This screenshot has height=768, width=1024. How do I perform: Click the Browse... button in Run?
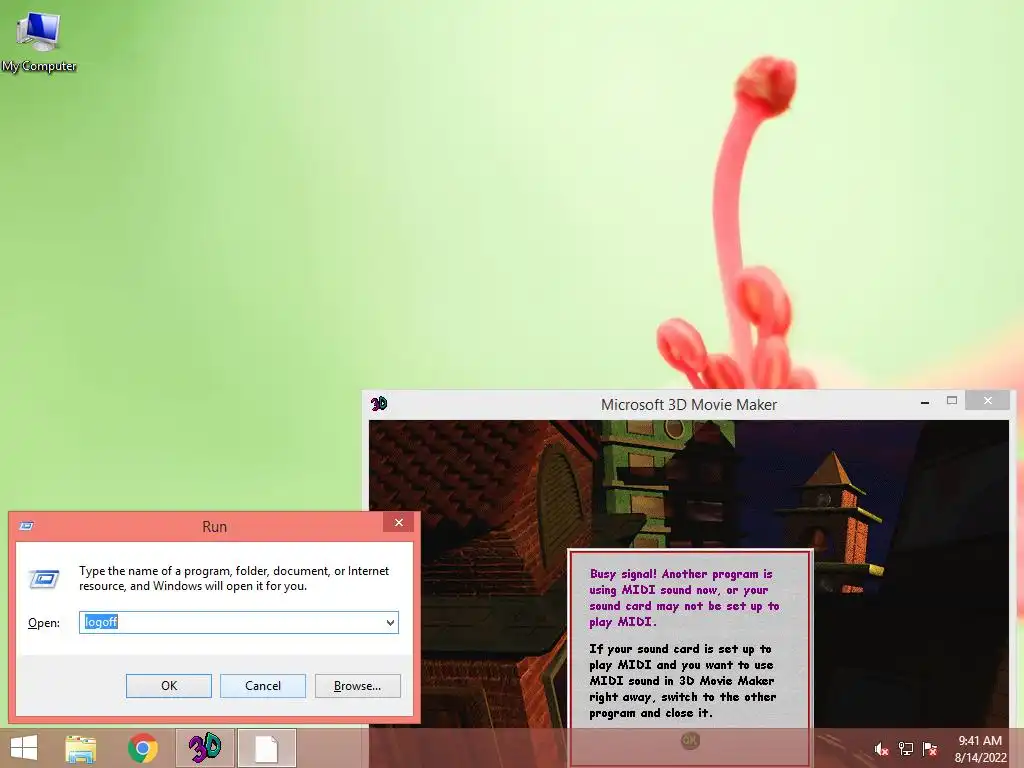pos(357,686)
